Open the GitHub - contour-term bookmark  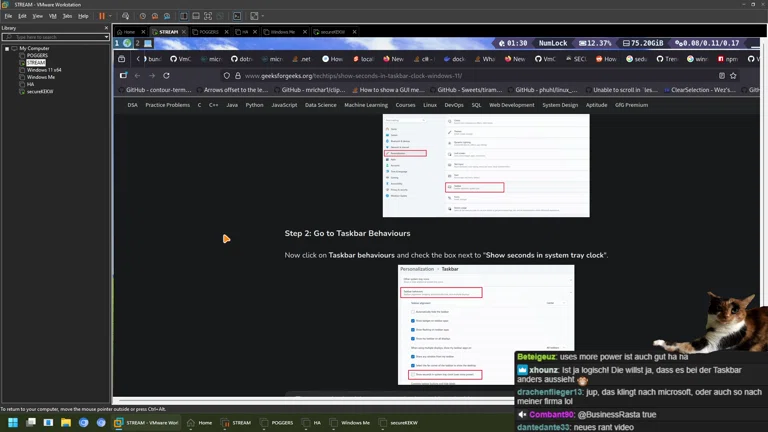(x=155, y=90)
